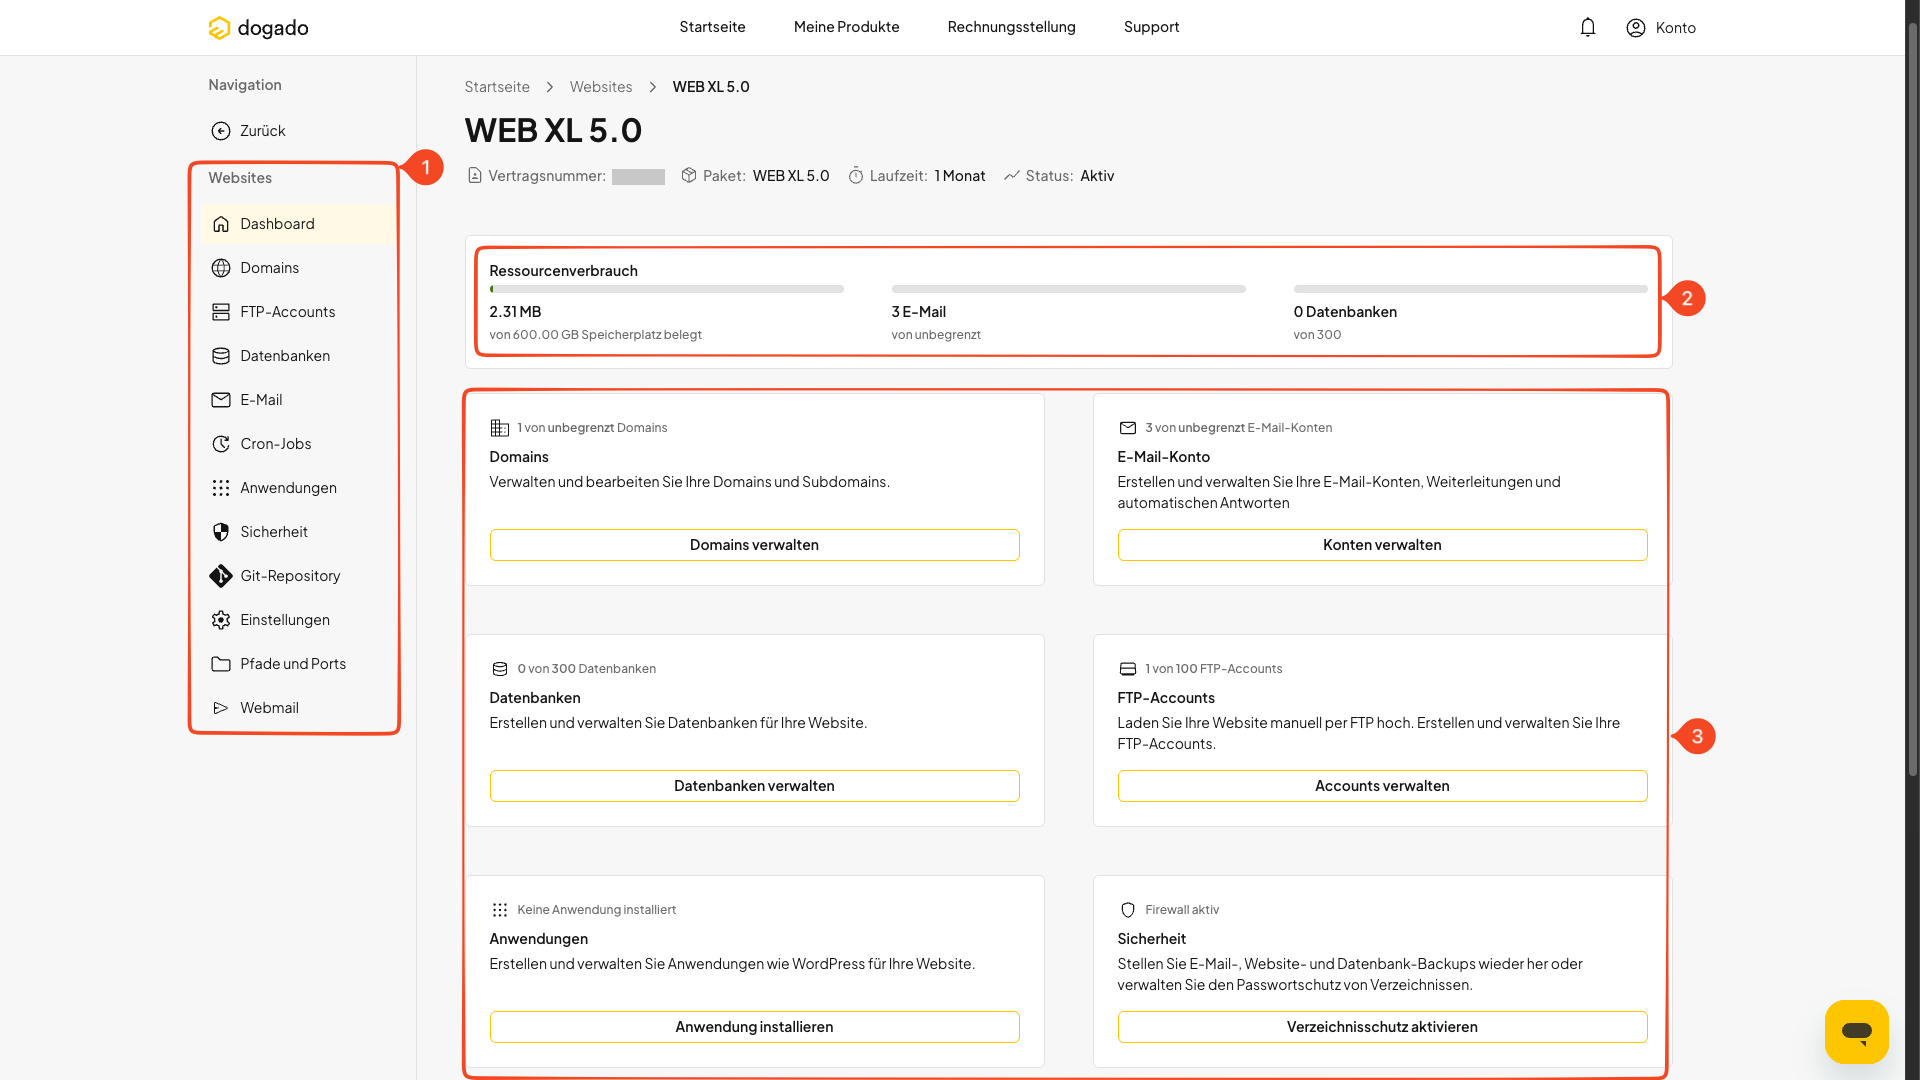1920x1080 pixels.
Task: Click the 'Laufzeit: 1 Monat' text
Action: click(x=927, y=176)
